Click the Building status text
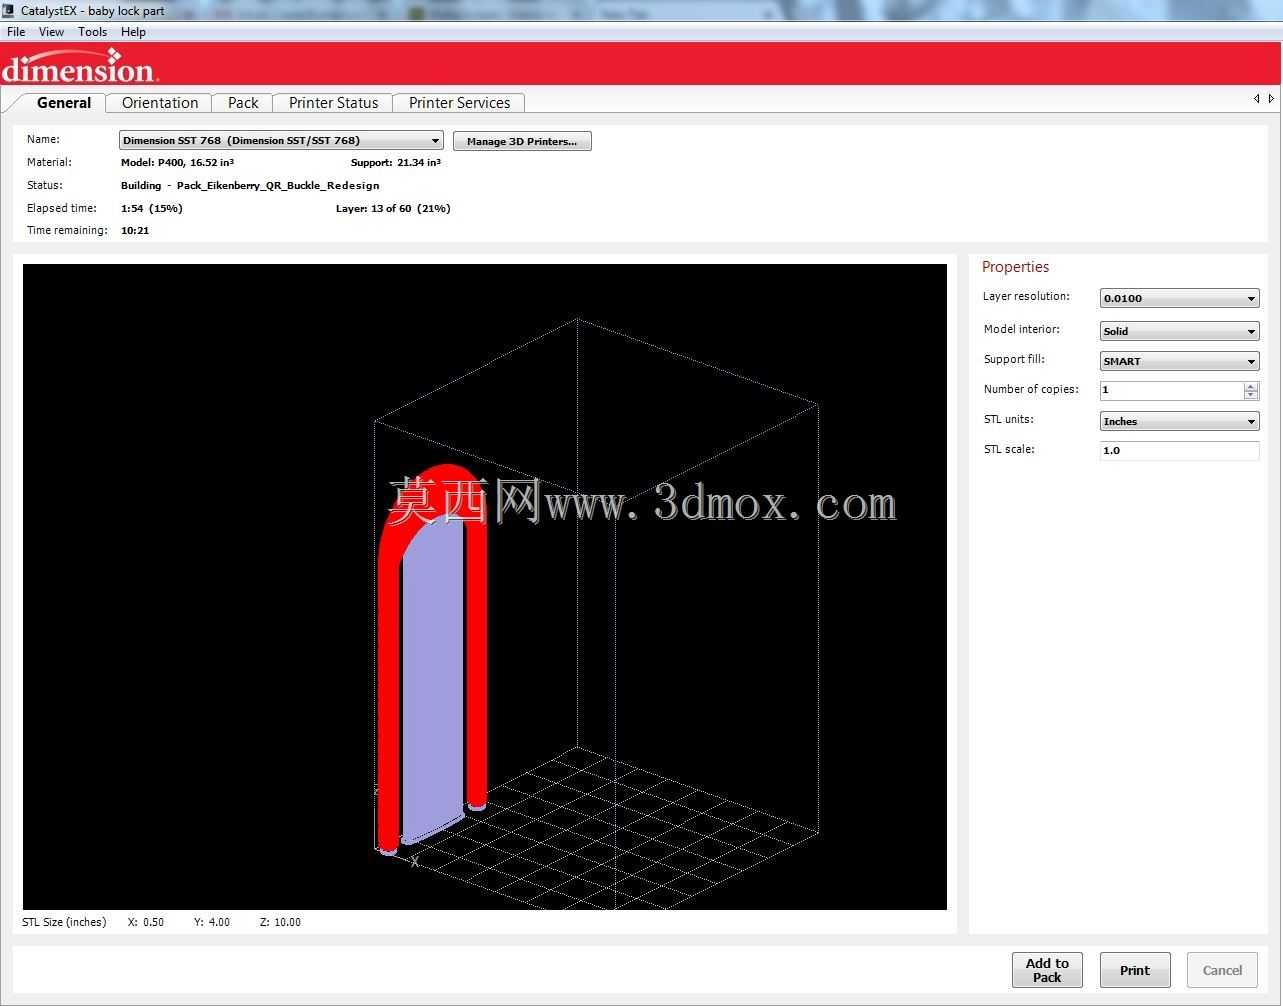1283x1006 pixels. 250,185
